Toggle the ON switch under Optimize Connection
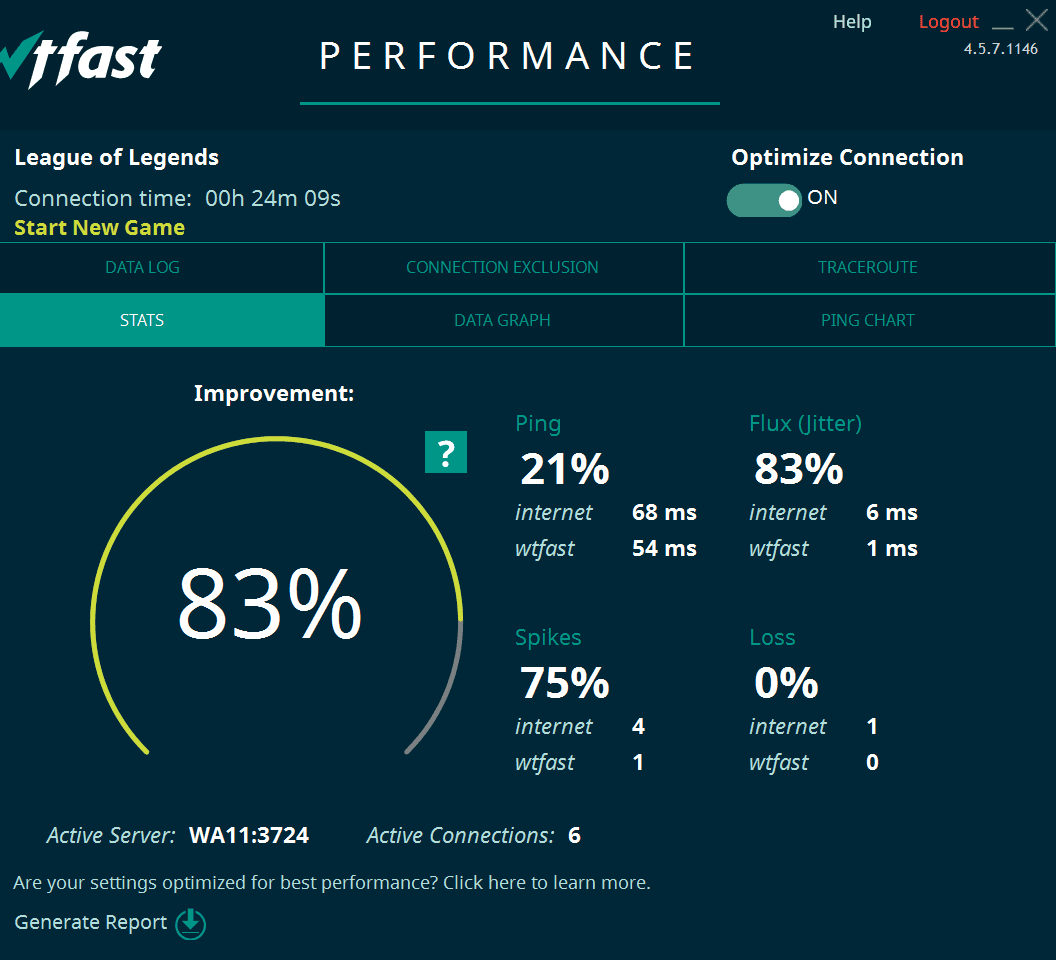The image size is (1056, 960). point(764,200)
